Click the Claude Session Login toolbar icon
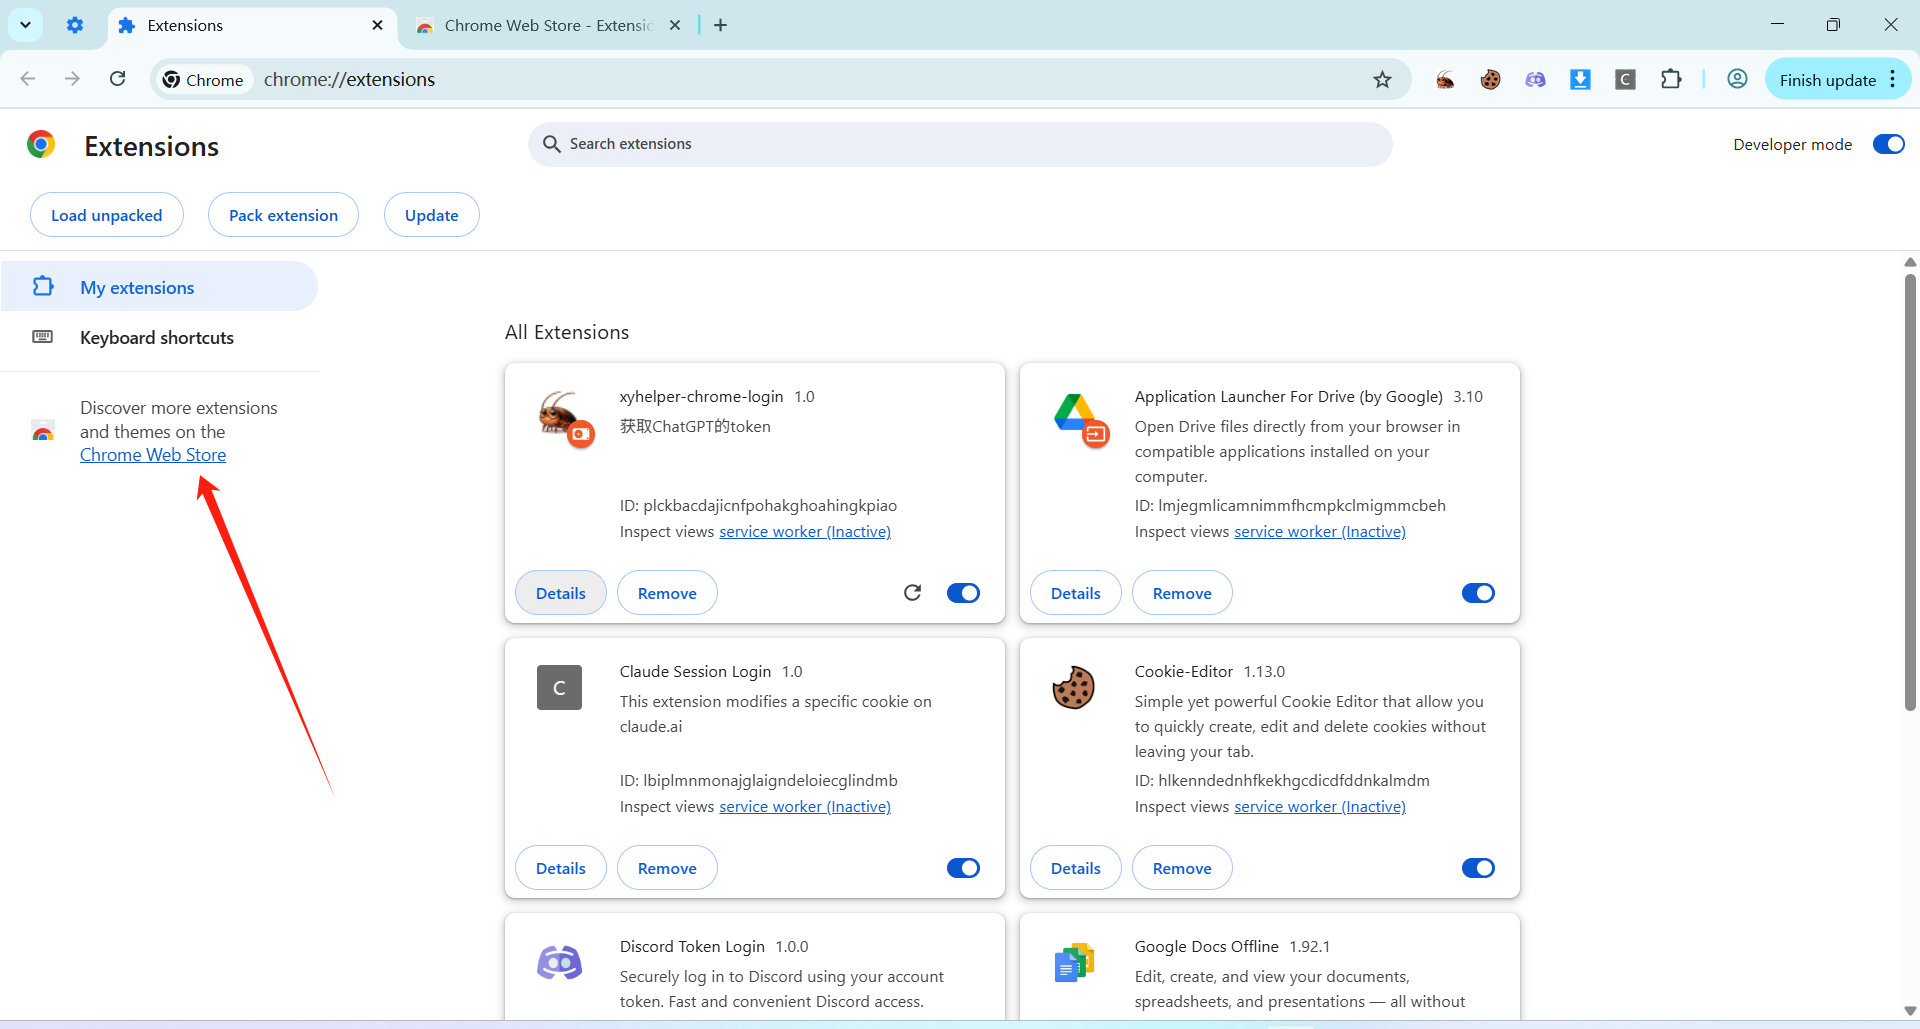The height and width of the screenshot is (1029, 1920). (x=1625, y=80)
